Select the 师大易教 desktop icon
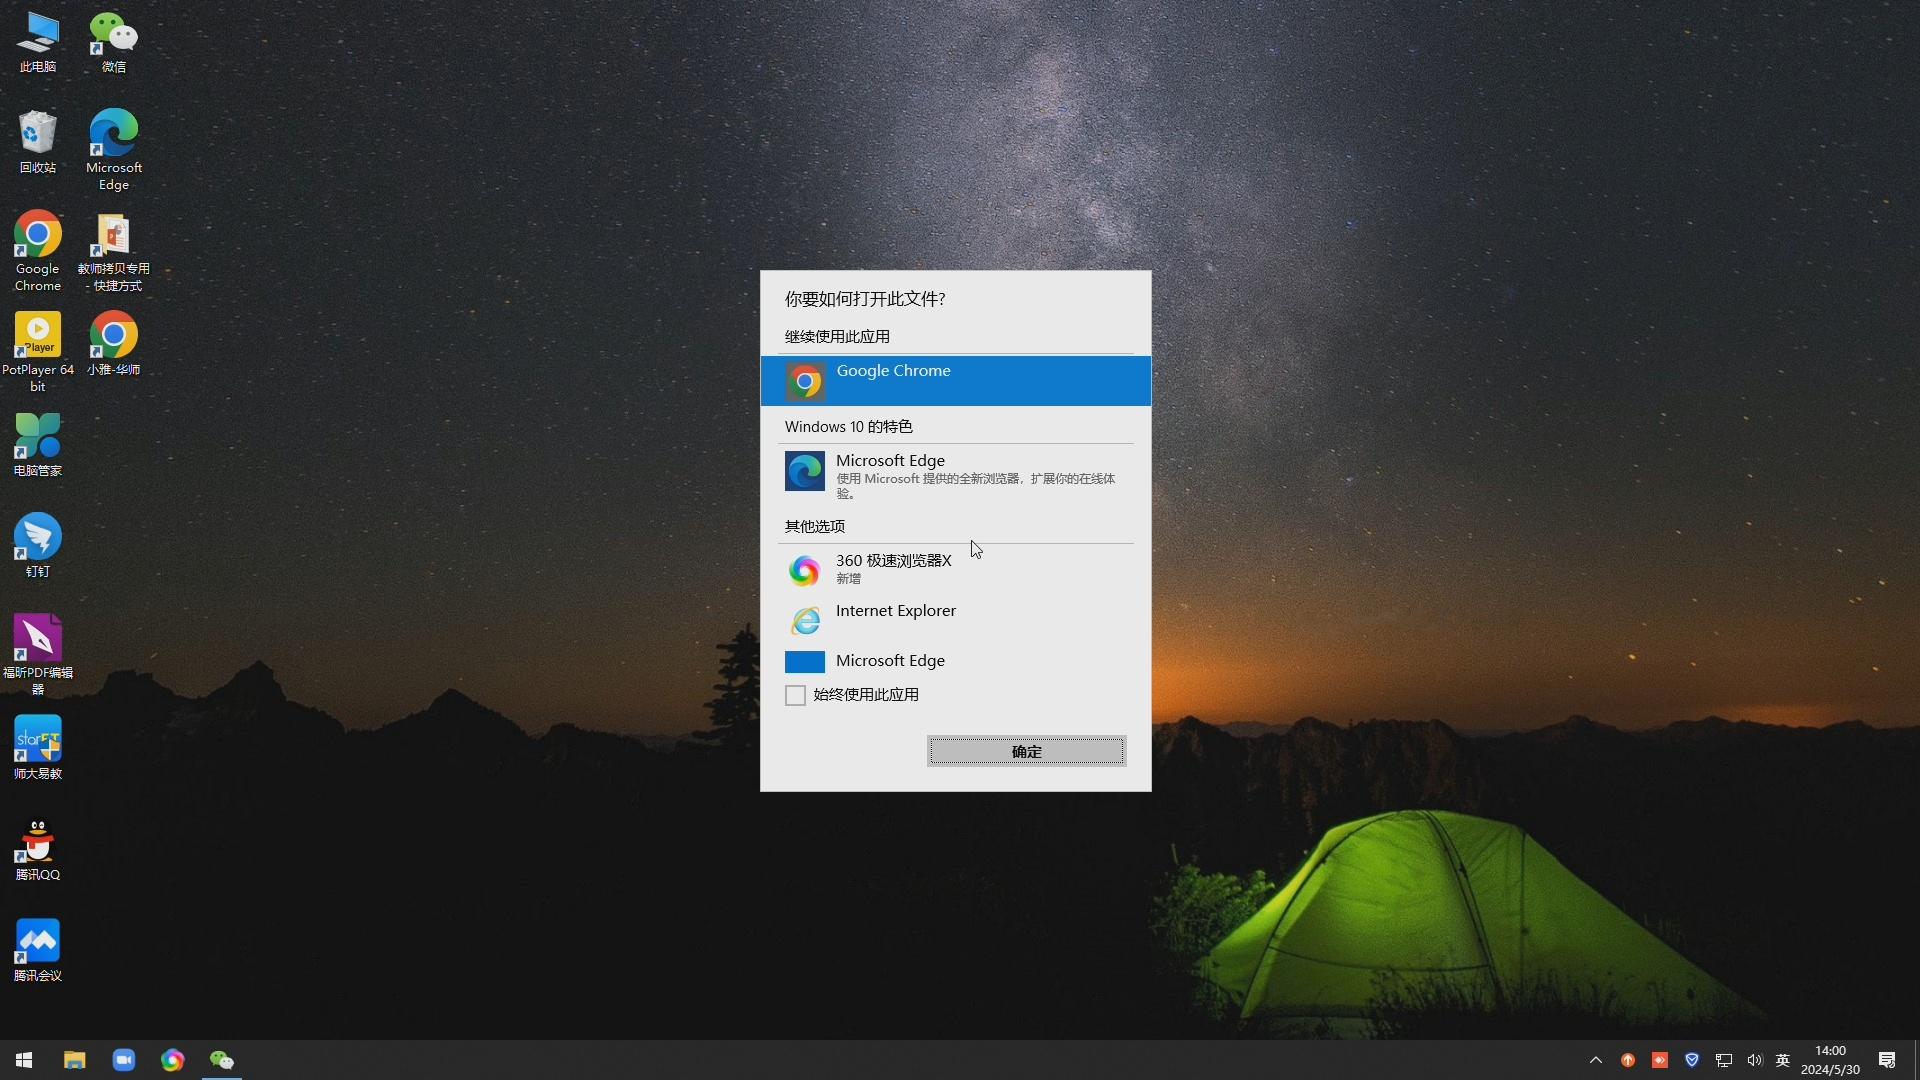The width and height of the screenshot is (1920, 1080). point(38,748)
